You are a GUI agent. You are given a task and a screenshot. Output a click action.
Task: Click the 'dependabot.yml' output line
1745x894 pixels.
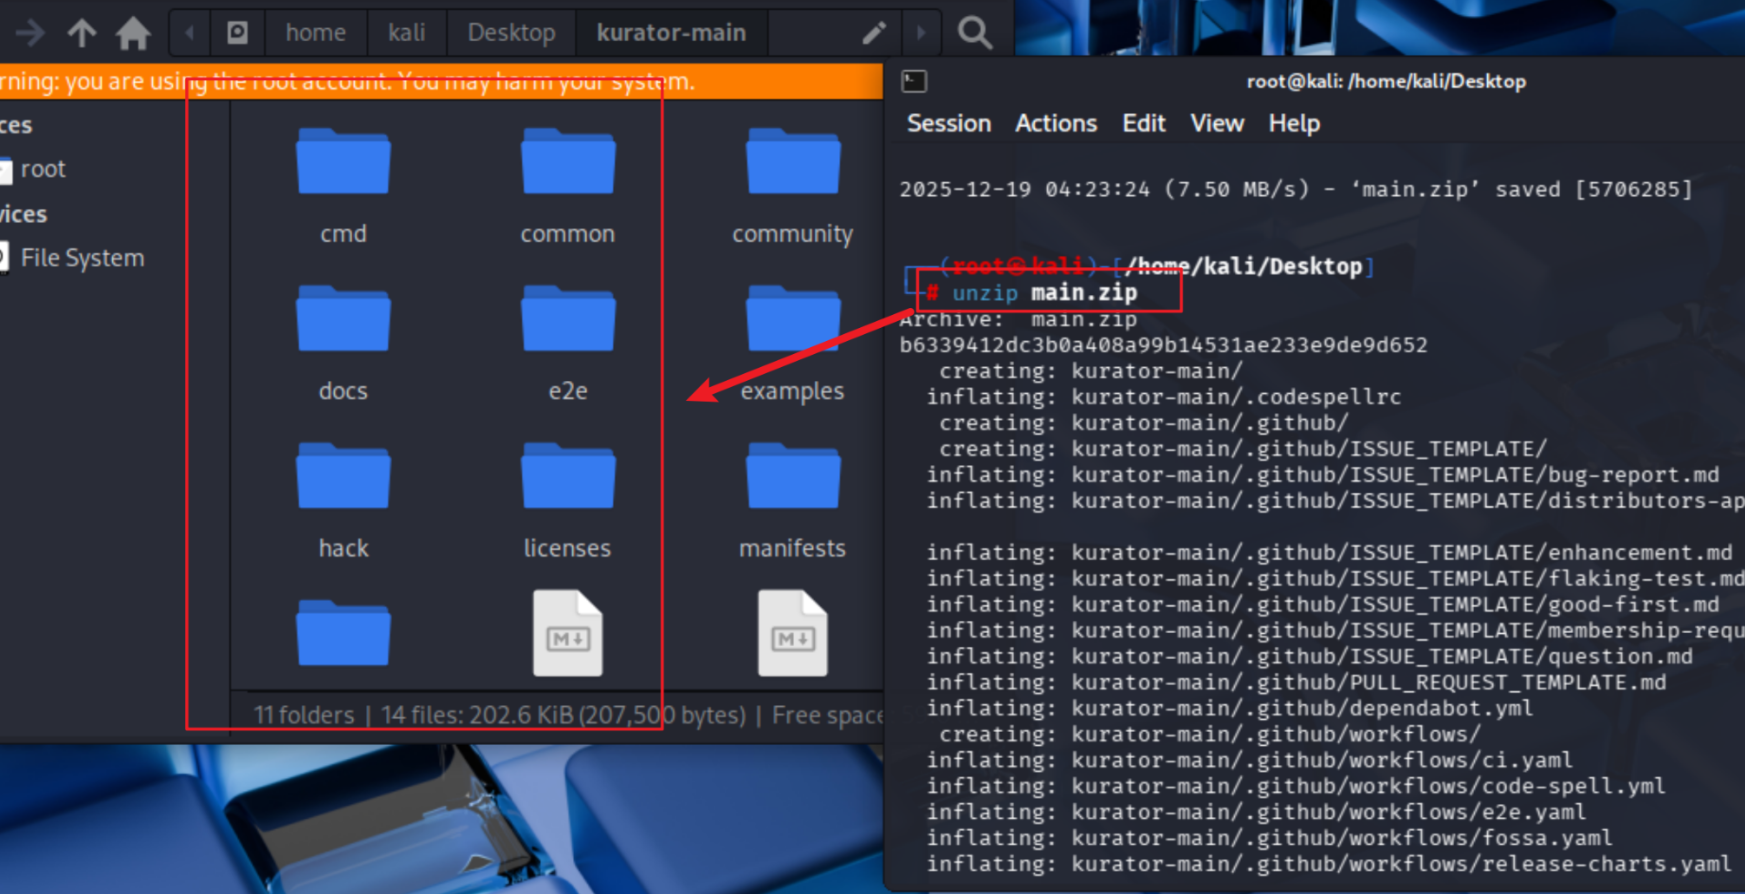pyautogui.click(x=1230, y=709)
